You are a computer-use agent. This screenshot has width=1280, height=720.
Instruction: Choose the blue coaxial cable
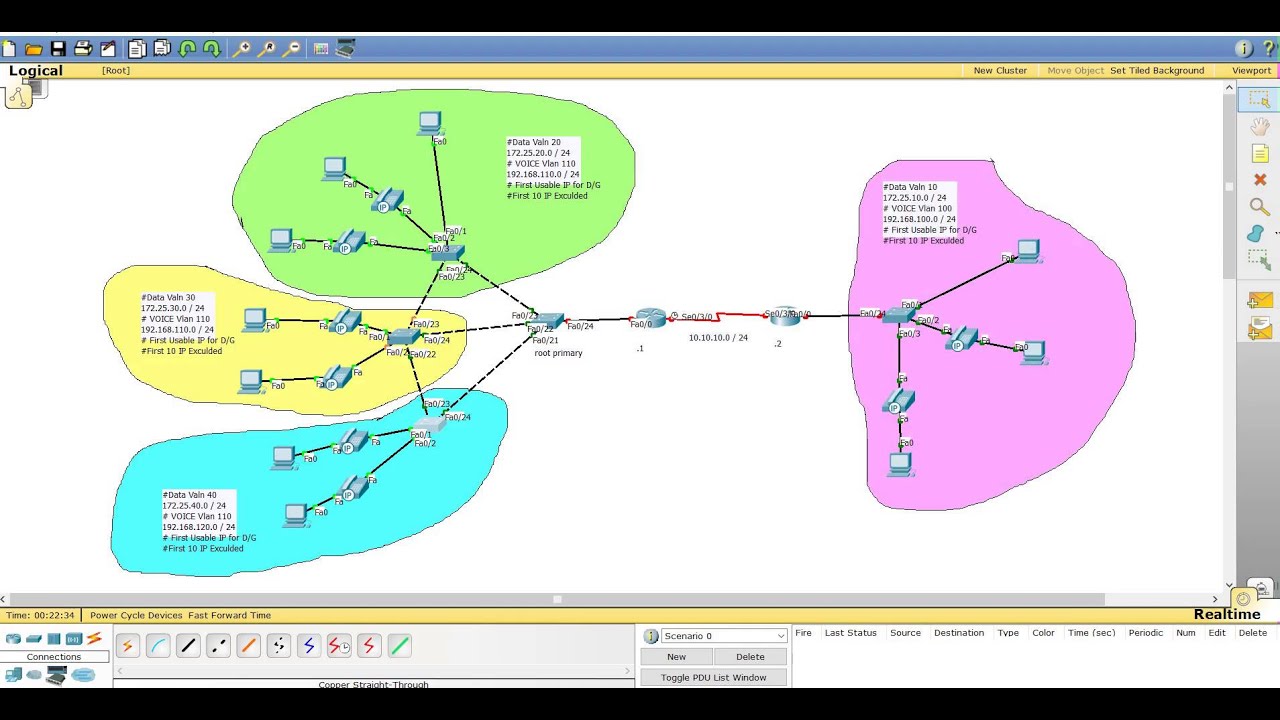(x=308, y=646)
